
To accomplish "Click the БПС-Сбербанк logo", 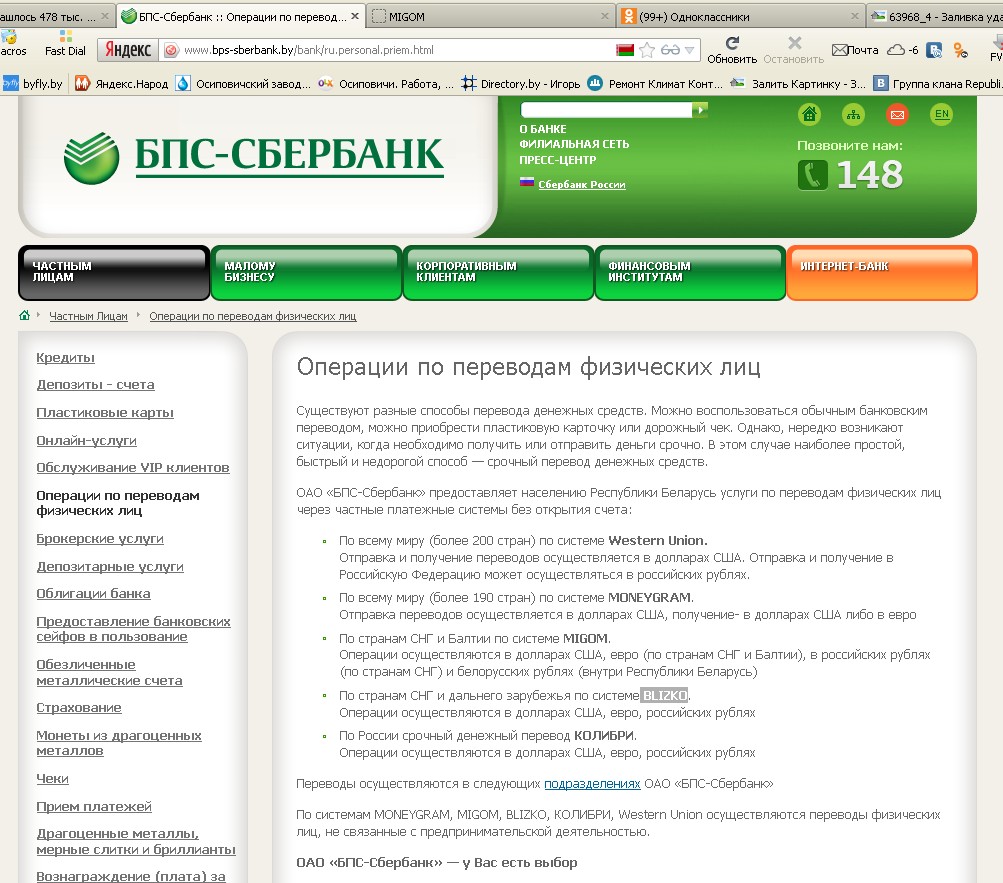I will pos(254,157).
